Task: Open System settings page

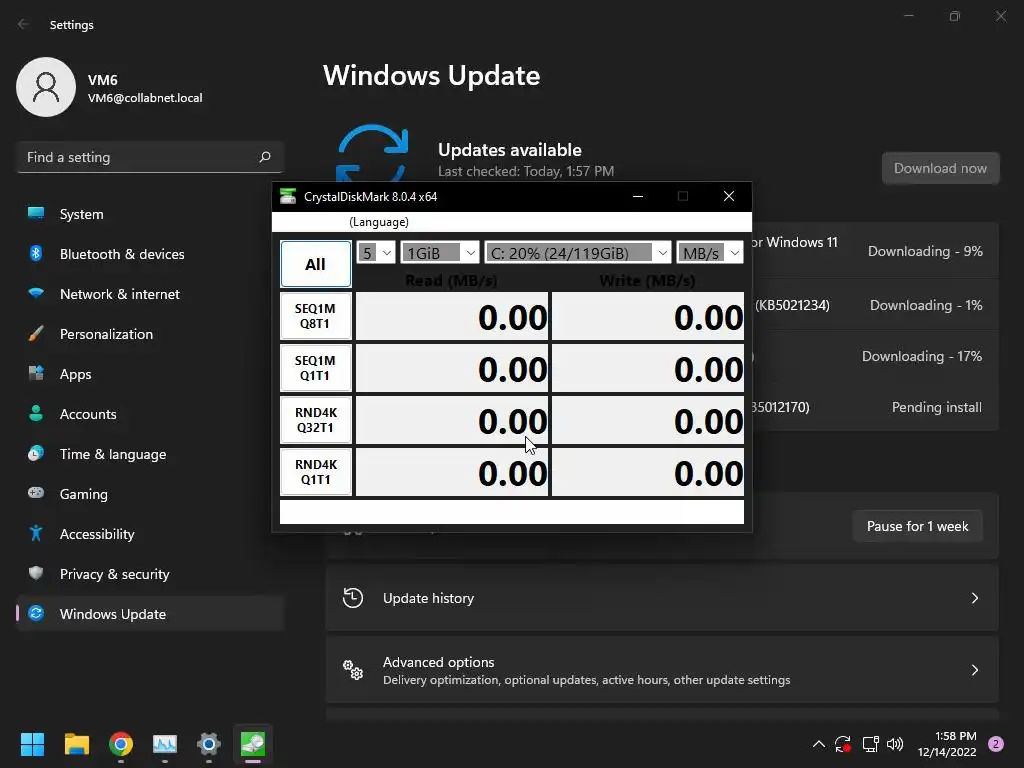Action: (x=150, y=214)
